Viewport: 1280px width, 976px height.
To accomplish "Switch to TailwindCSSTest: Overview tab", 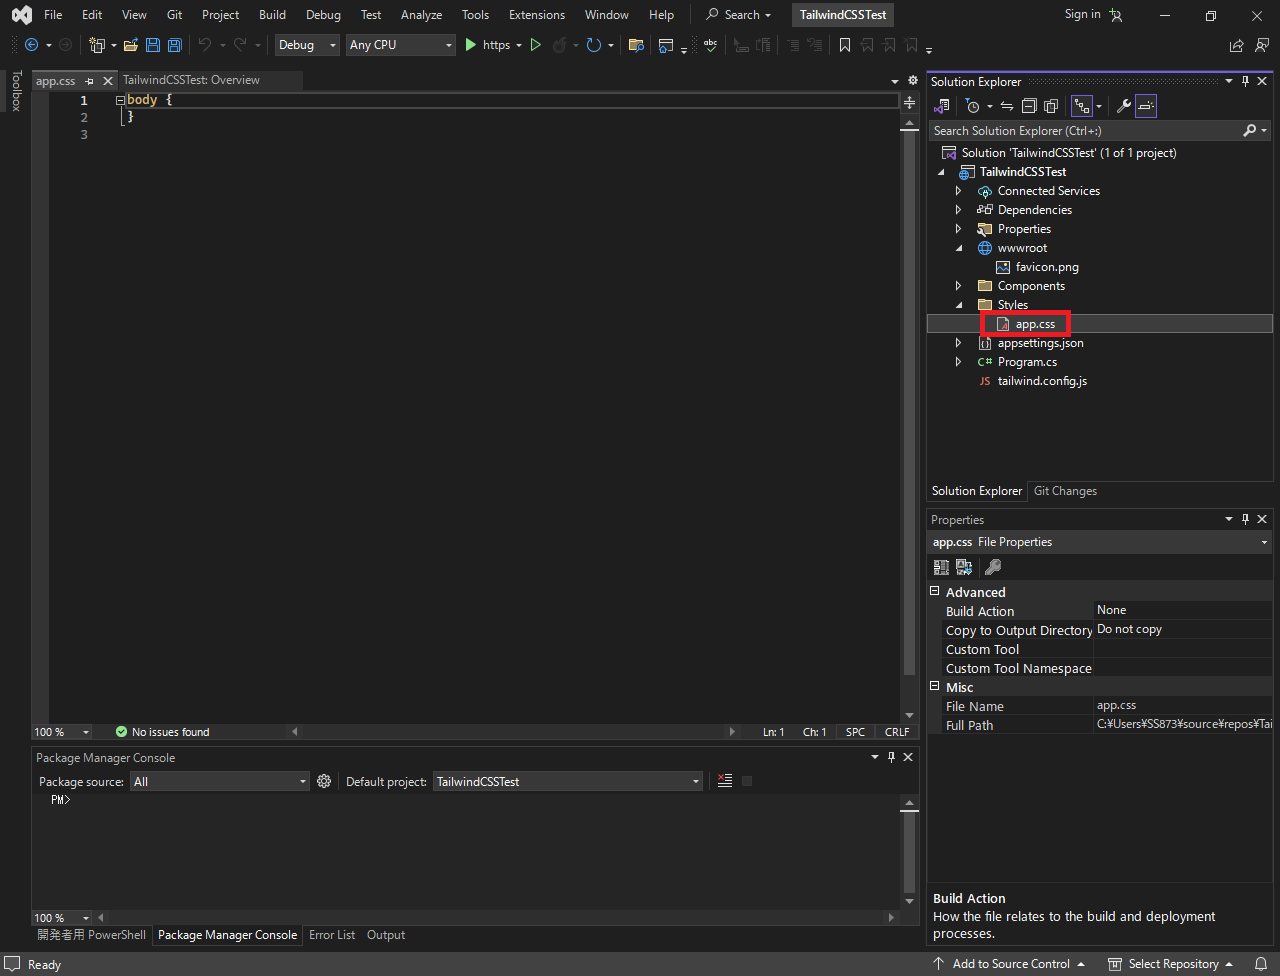I will [191, 80].
